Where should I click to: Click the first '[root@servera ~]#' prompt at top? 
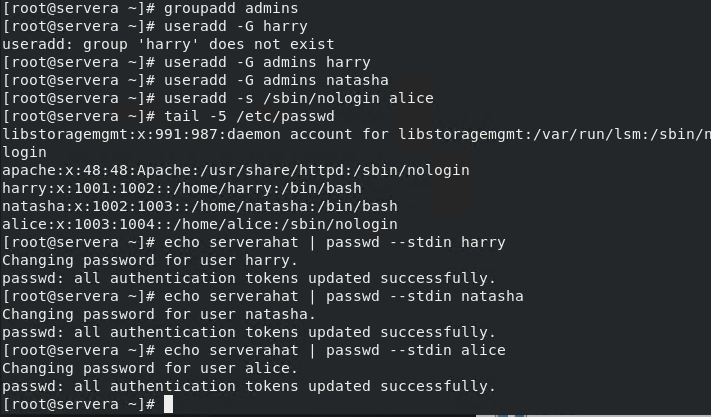[x=78, y=9]
